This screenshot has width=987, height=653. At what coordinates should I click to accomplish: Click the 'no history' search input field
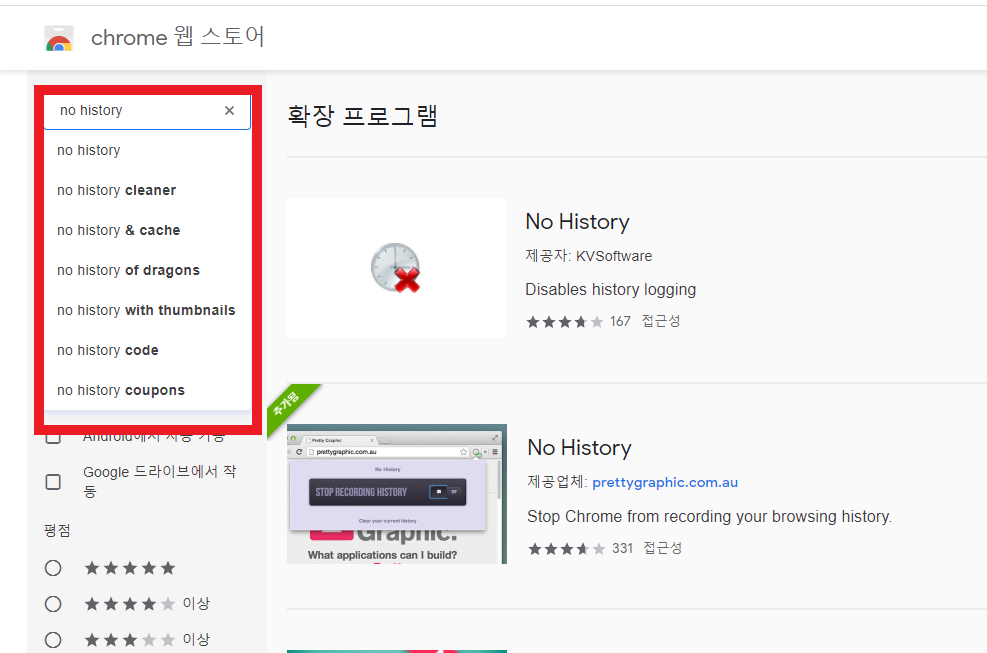(147, 112)
